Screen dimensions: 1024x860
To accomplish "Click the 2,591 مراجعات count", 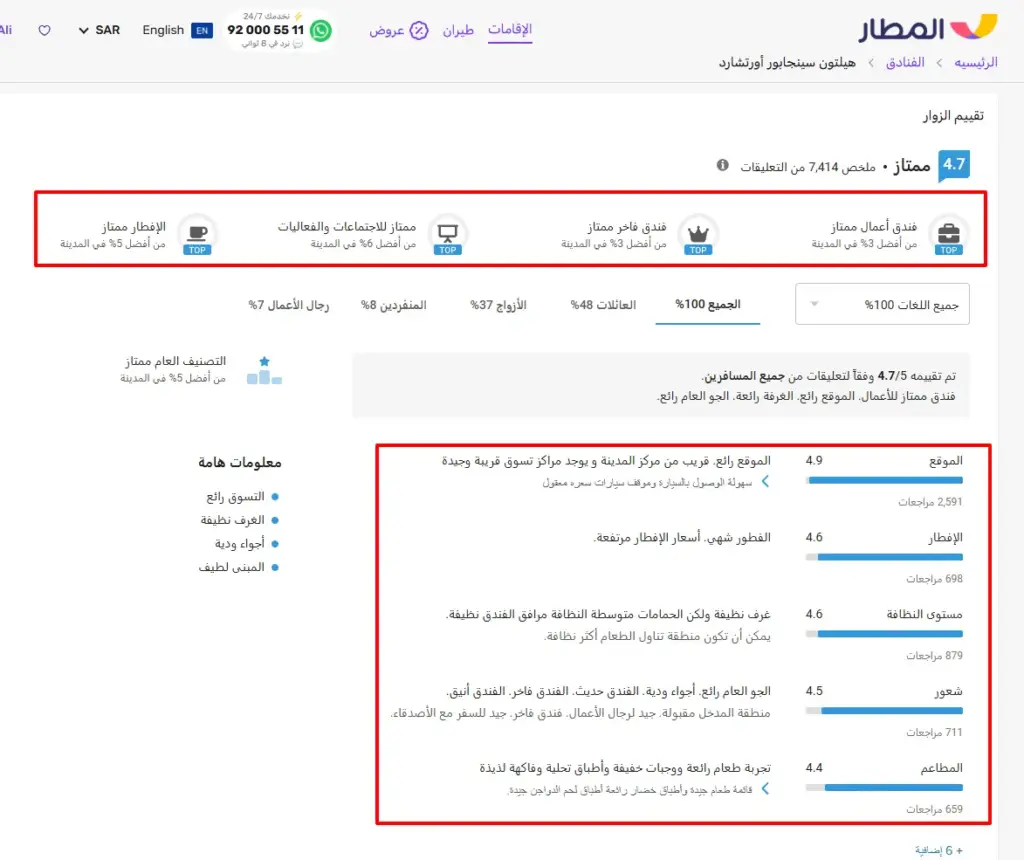I will pos(930,502).
